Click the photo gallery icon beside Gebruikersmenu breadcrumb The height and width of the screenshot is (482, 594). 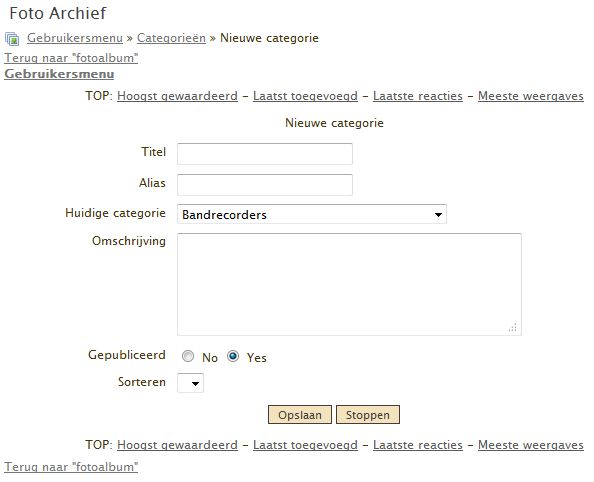click(x=12, y=39)
